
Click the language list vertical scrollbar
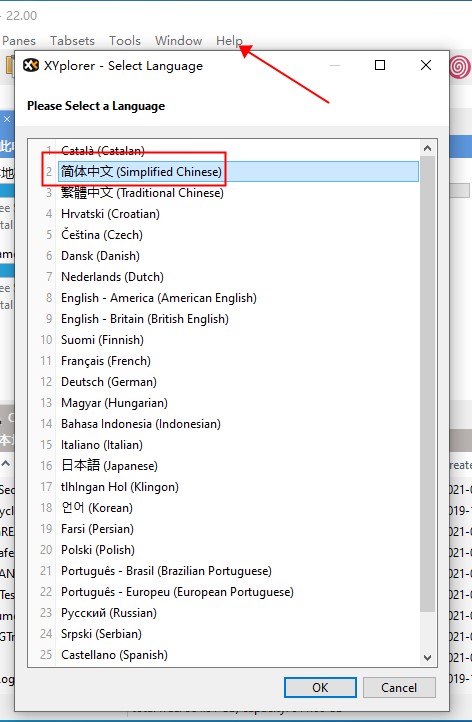427,384
